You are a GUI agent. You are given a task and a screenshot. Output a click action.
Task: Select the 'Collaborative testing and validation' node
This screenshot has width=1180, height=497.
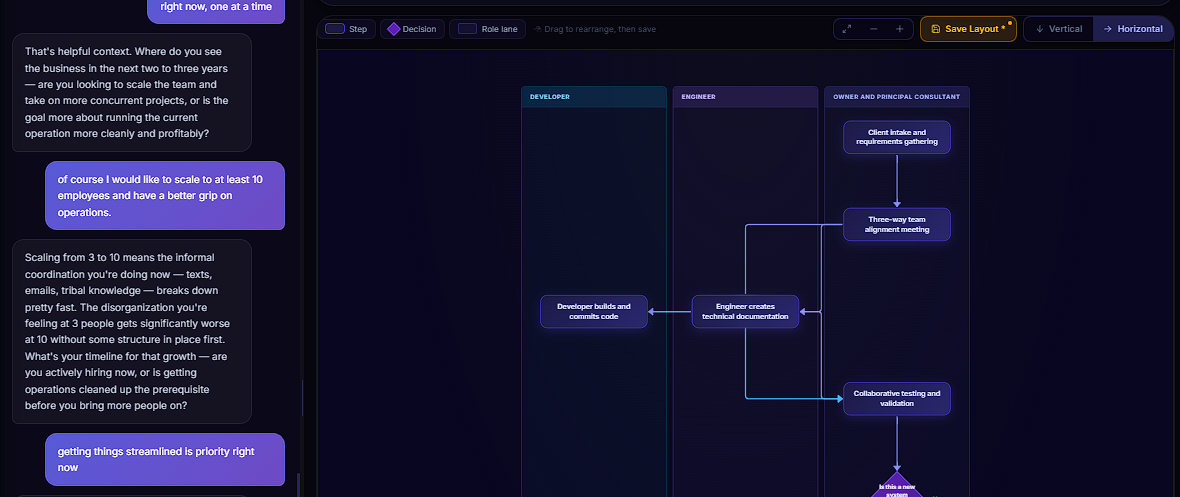click(x=896, y=398)
